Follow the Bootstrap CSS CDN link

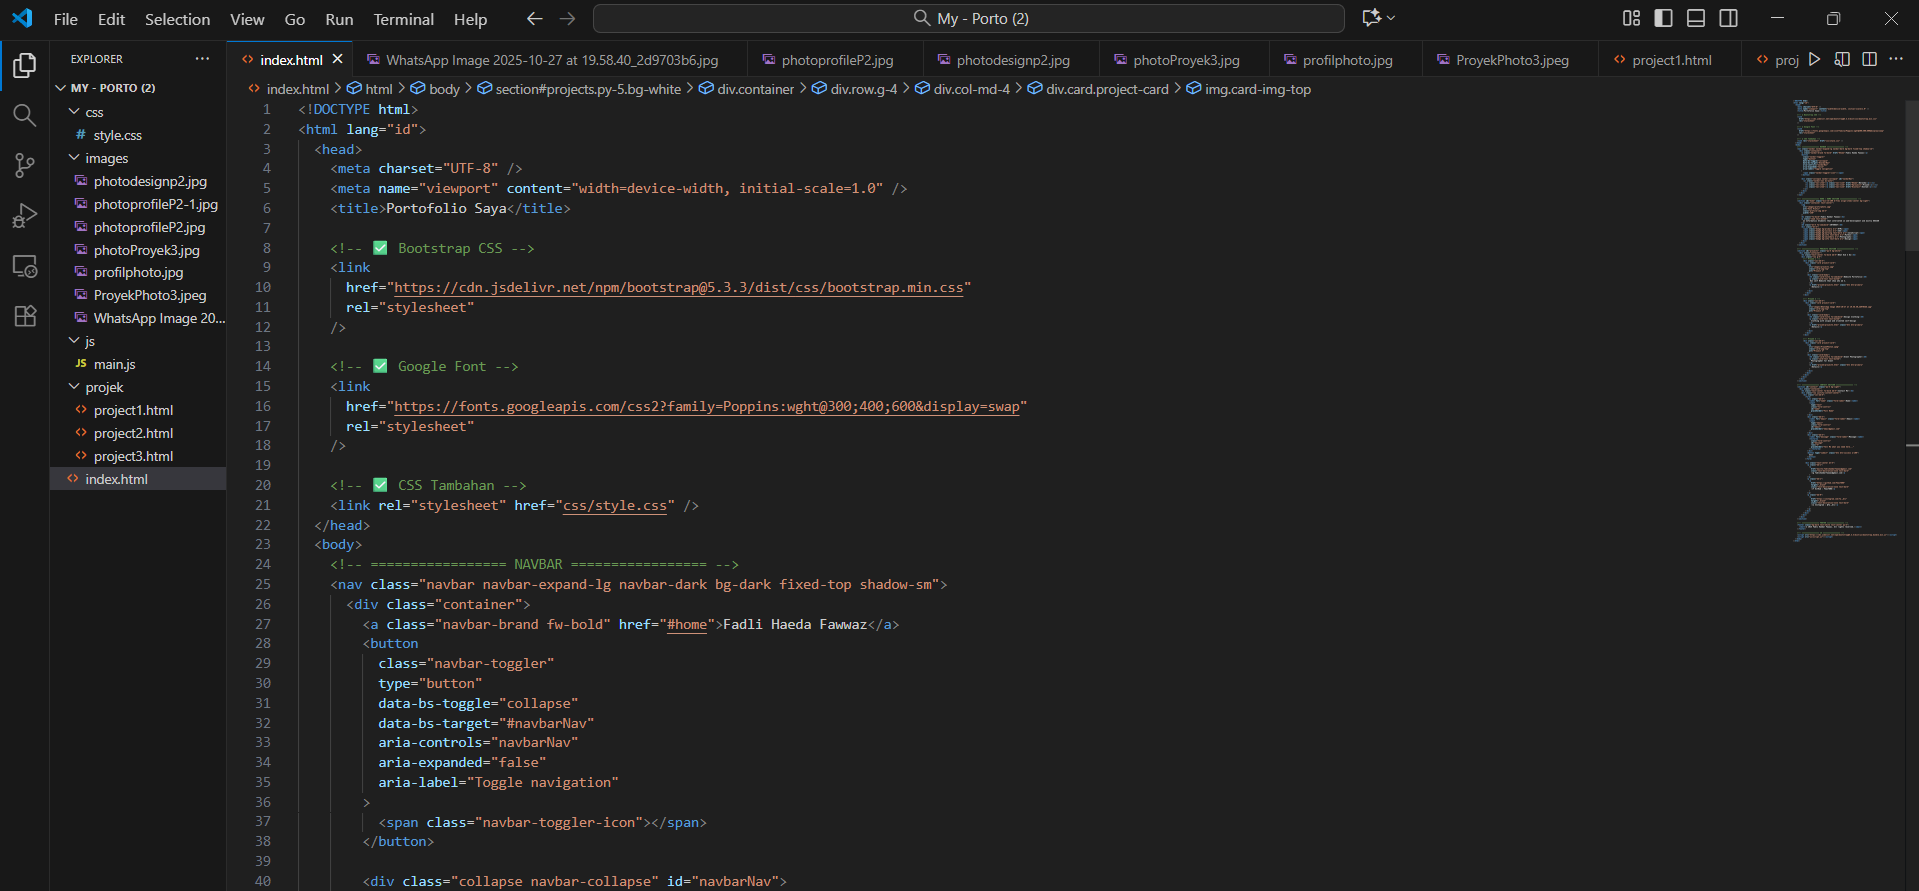pyautogui.click(x=678, y=288)
